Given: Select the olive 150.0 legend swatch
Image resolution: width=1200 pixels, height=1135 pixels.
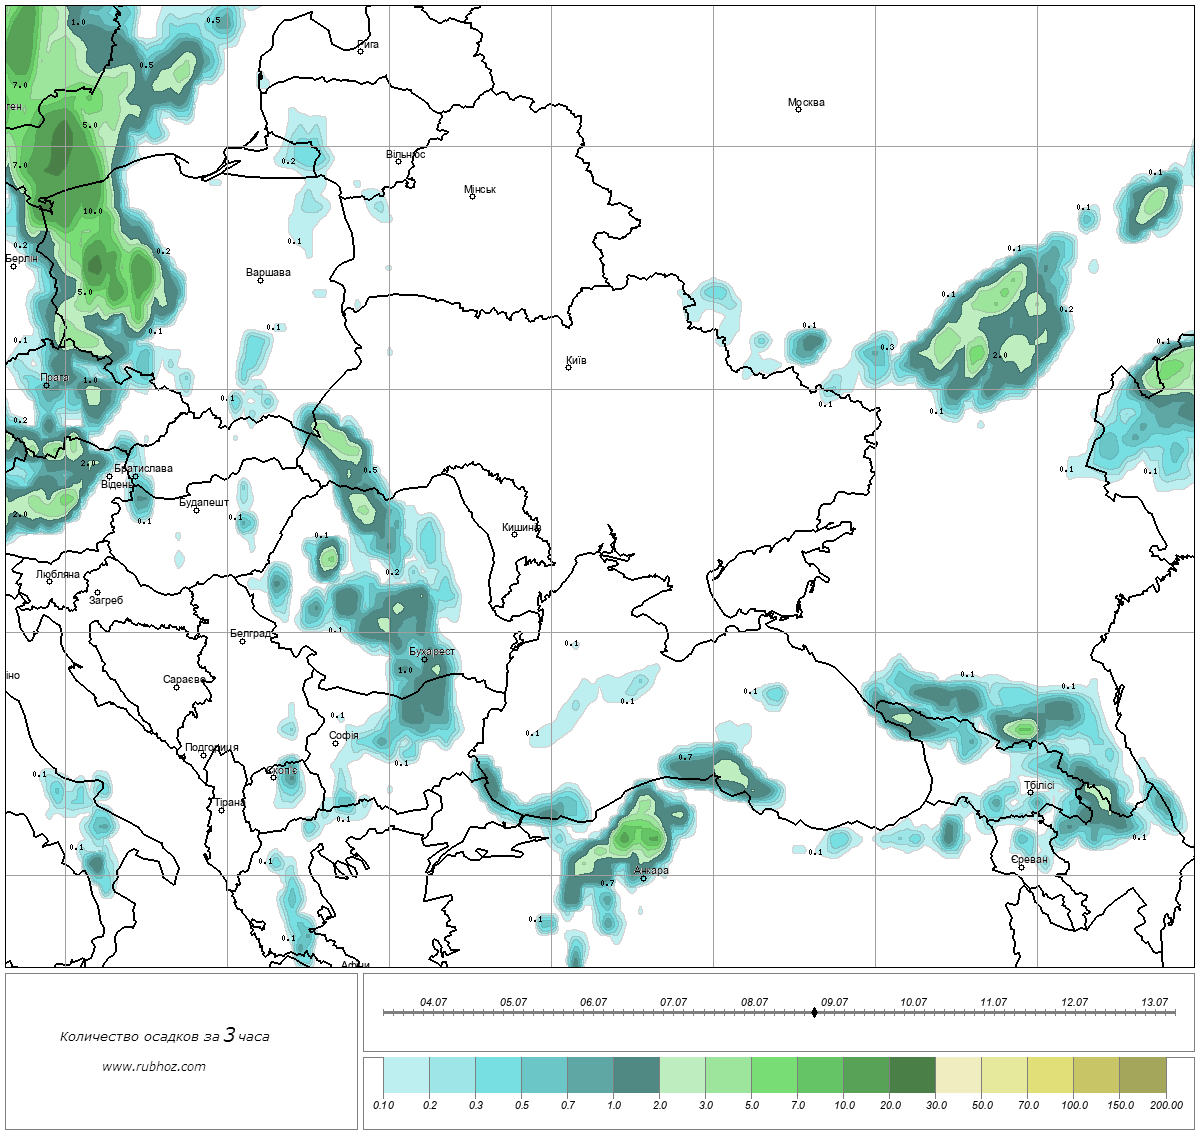Looking at the screenshot, I should coord(1142,1077).
